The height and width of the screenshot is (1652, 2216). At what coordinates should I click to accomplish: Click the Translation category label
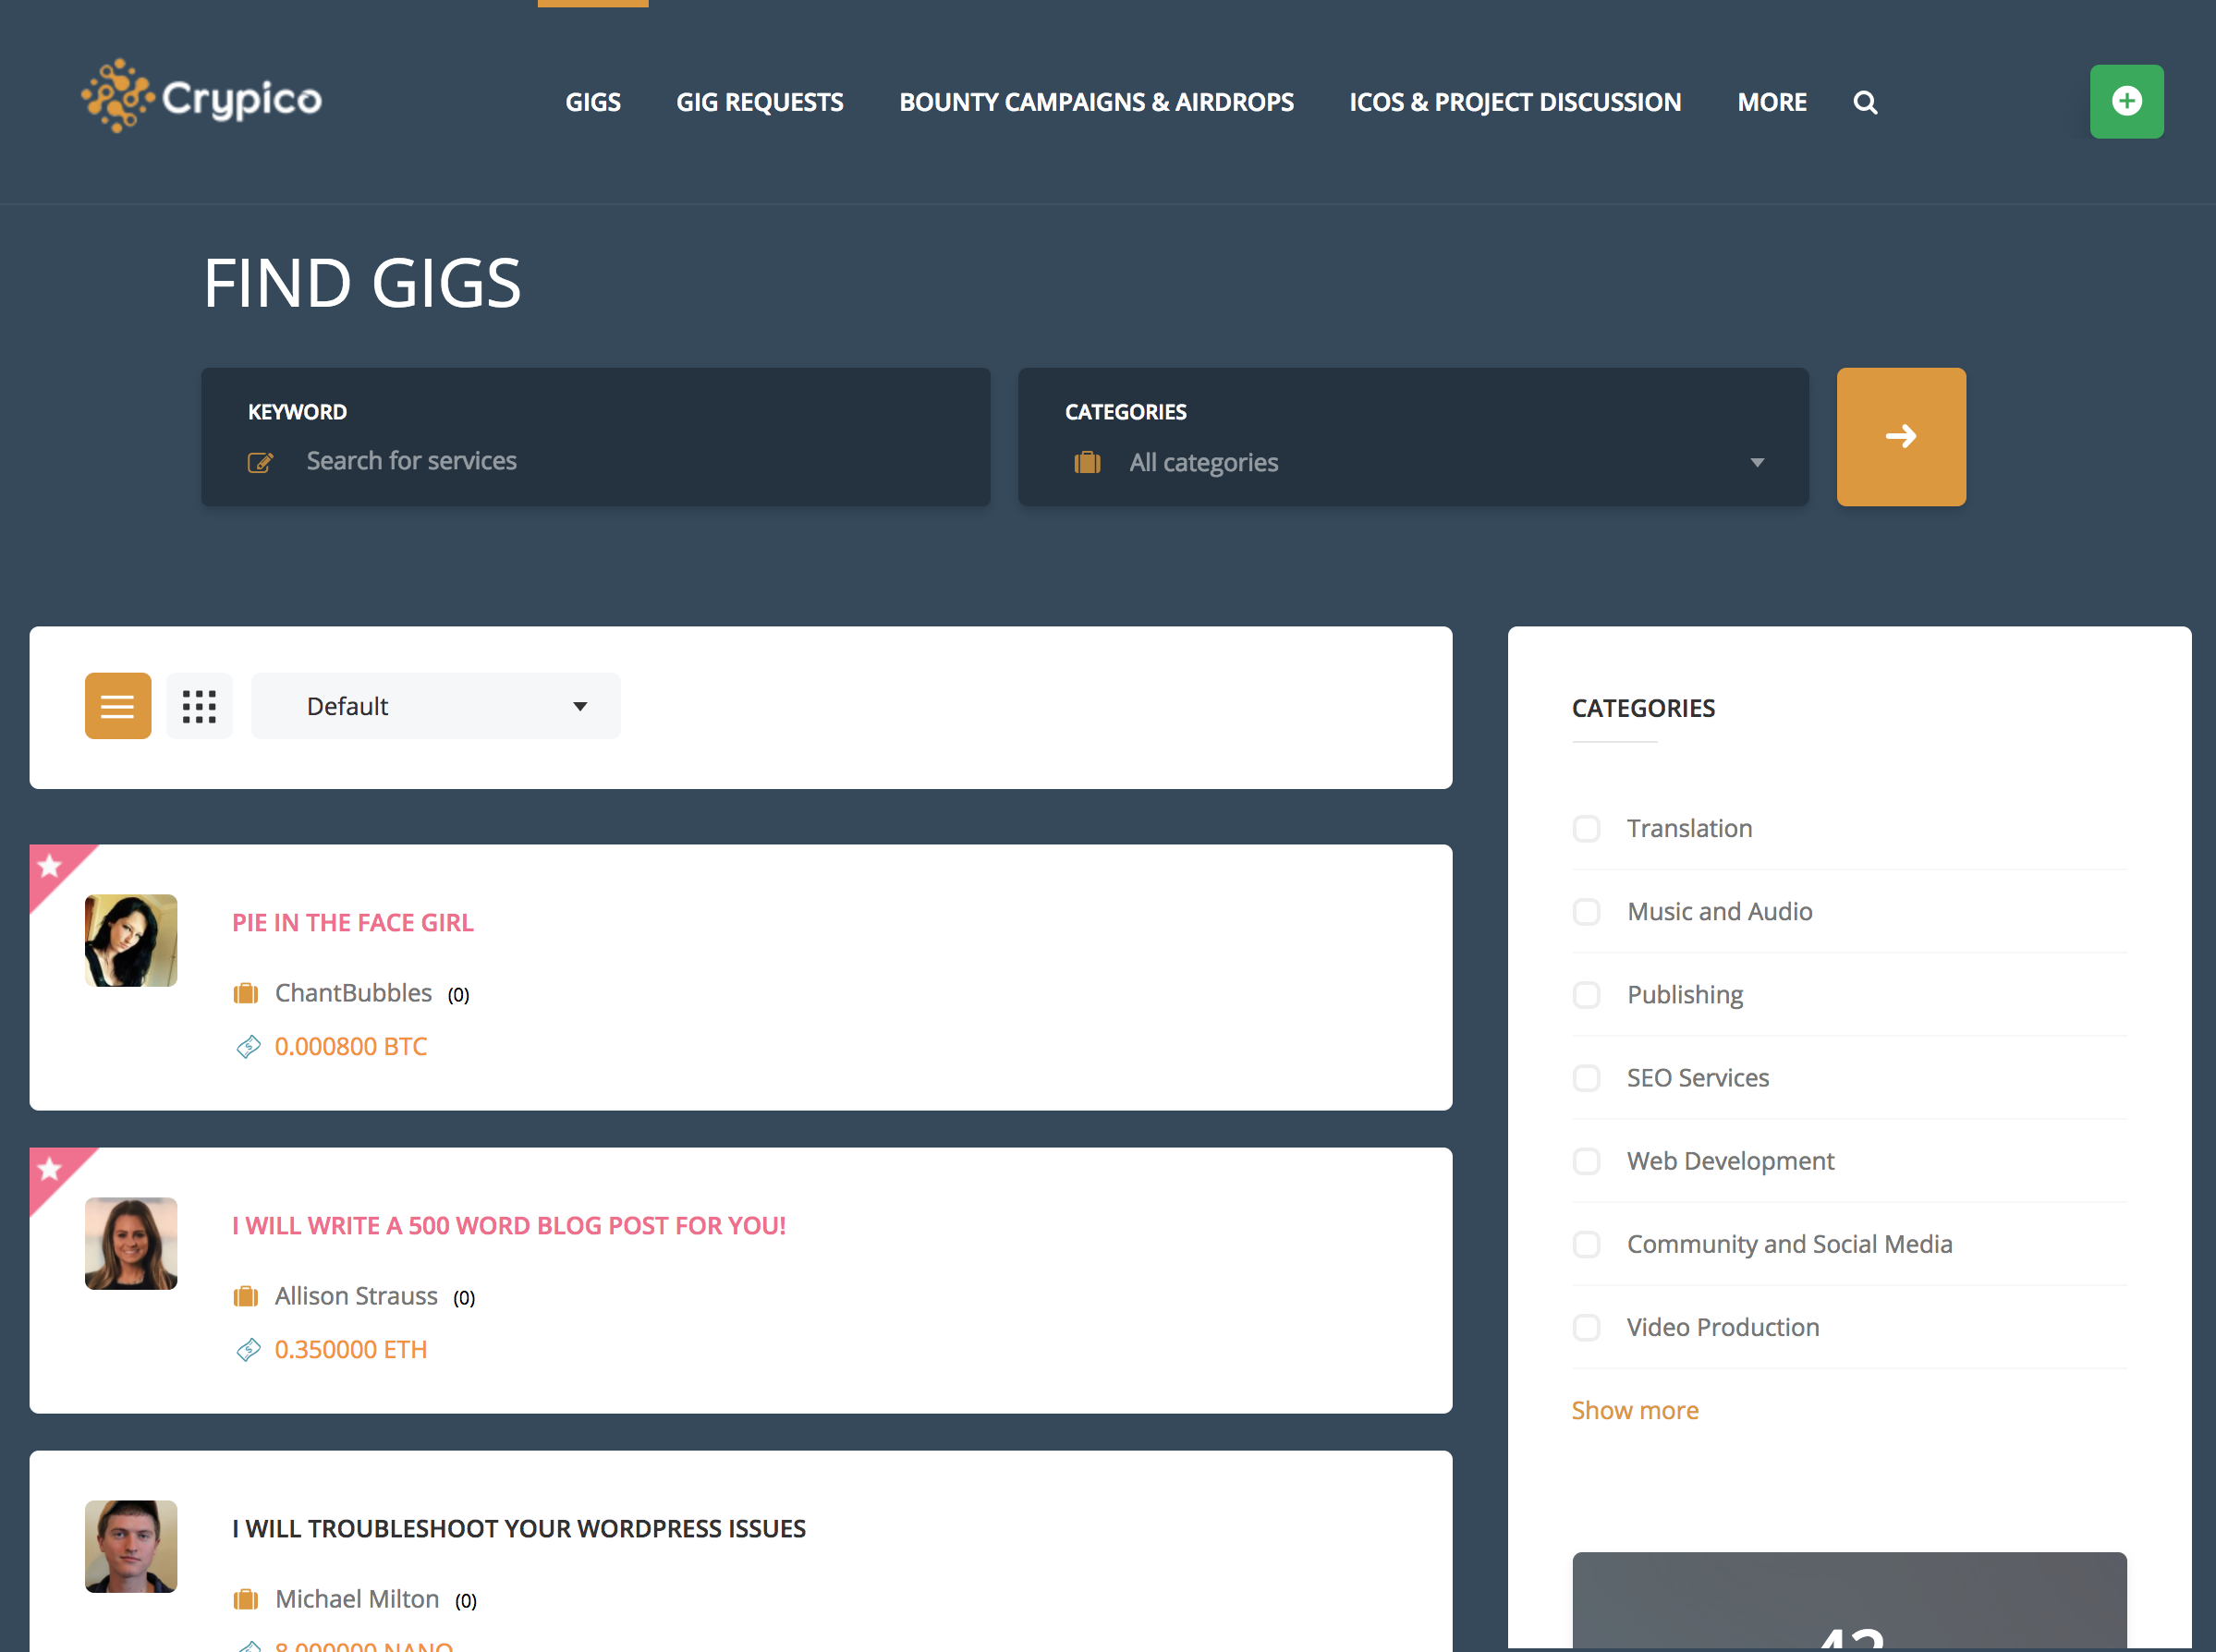(x=1689, y=828)
